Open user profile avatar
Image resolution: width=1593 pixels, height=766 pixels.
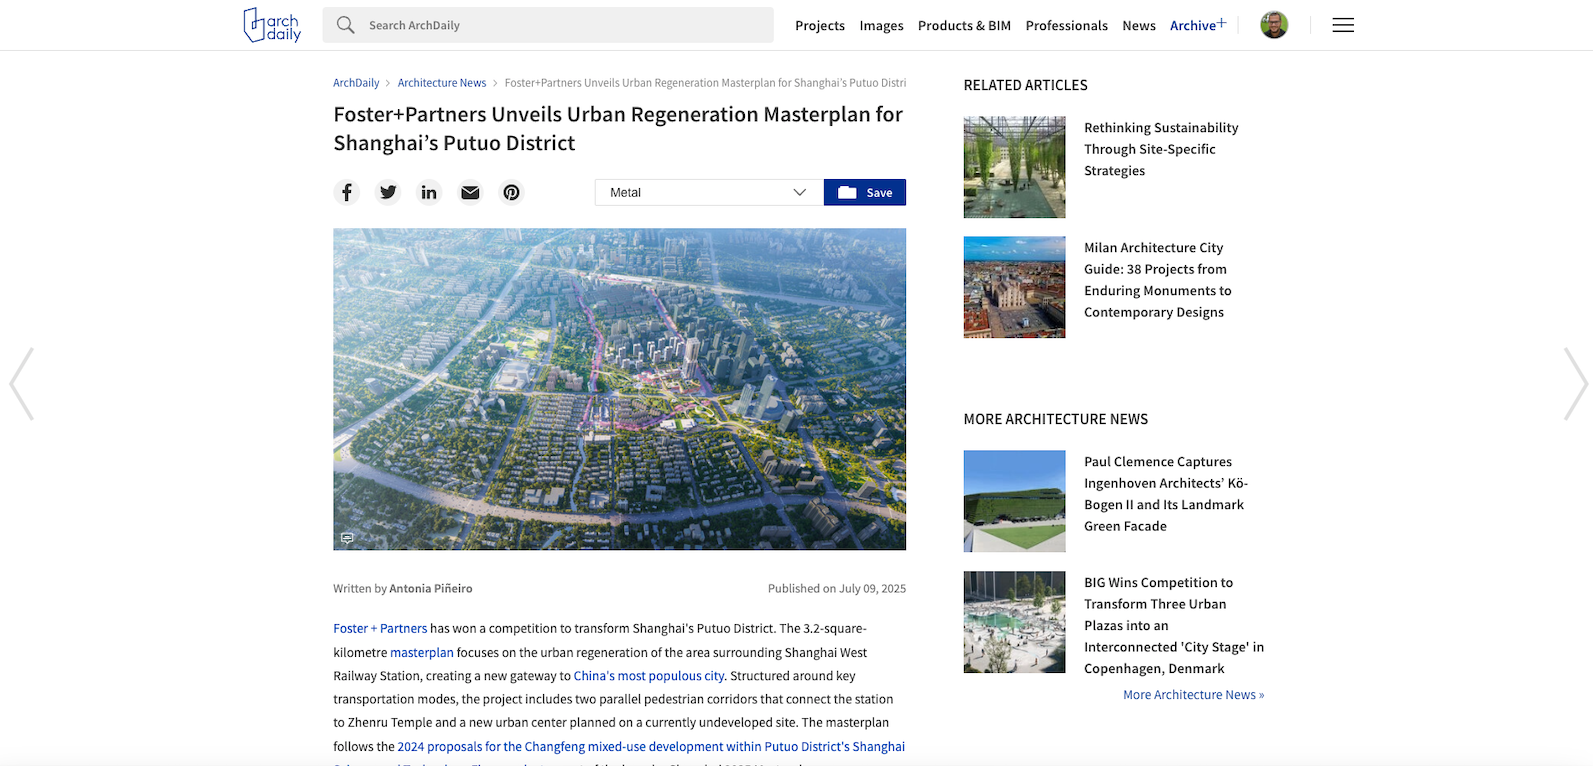pyautogui.click(x=1273, y=25)
